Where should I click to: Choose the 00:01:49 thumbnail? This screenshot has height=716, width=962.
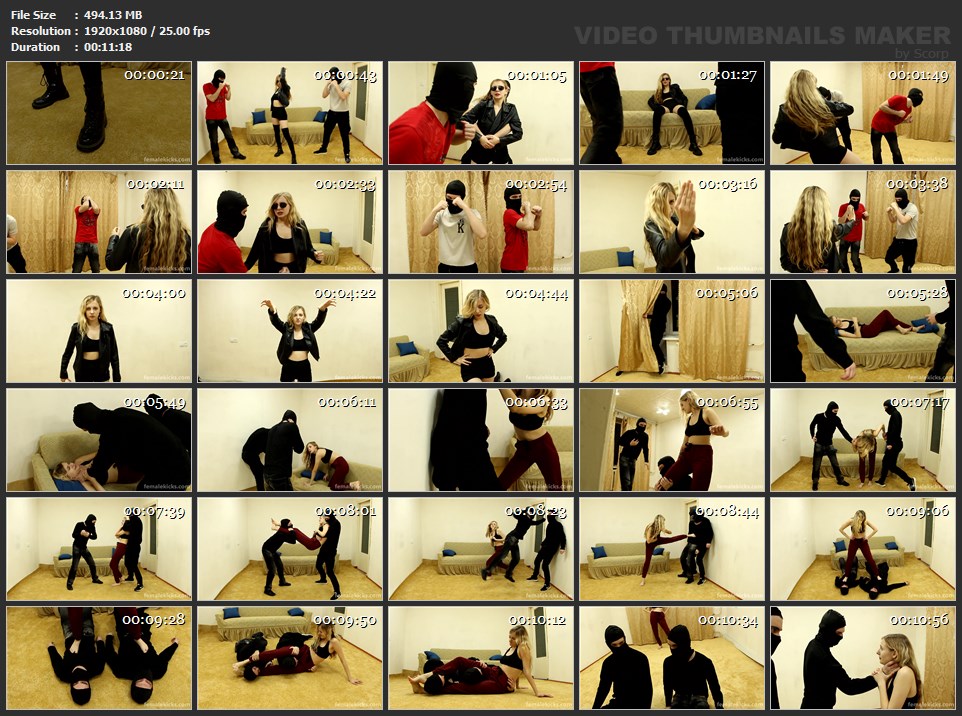click(863, 113)
